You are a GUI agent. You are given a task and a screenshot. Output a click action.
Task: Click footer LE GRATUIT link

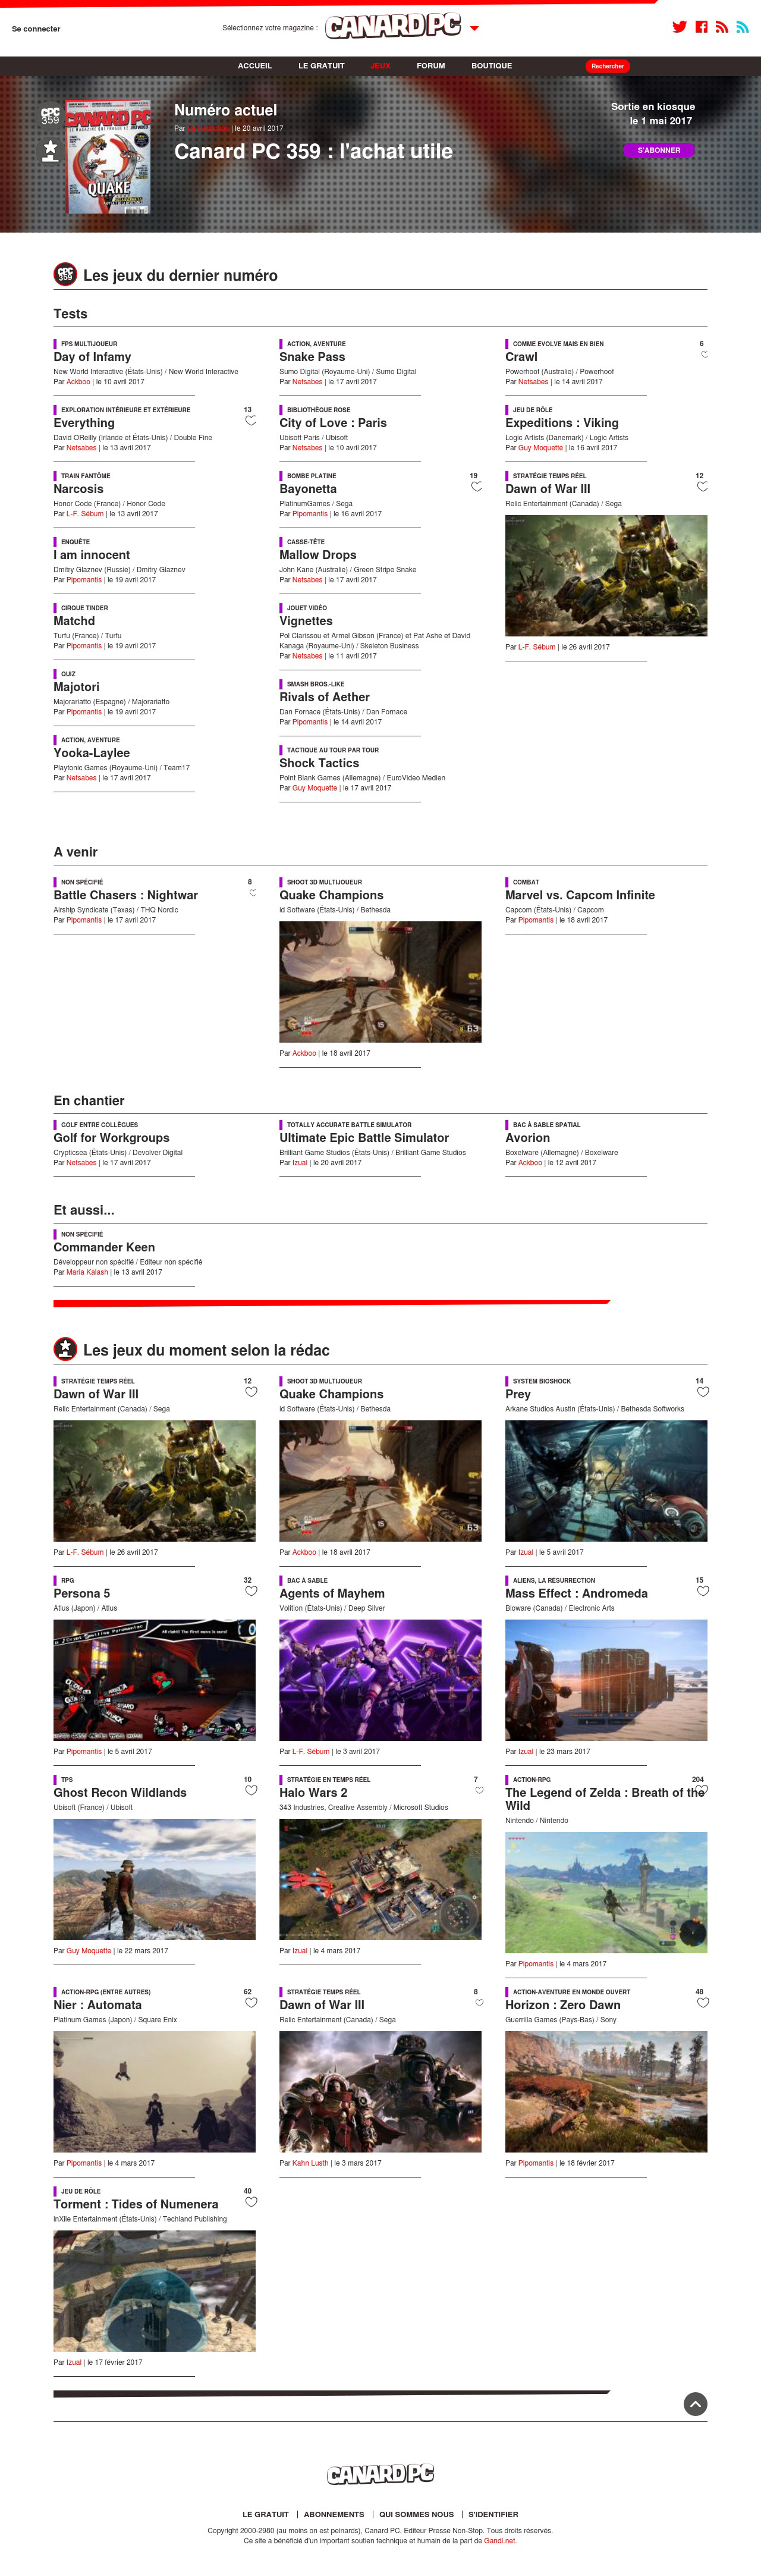pyautogui.click(x=265, y=2514)
